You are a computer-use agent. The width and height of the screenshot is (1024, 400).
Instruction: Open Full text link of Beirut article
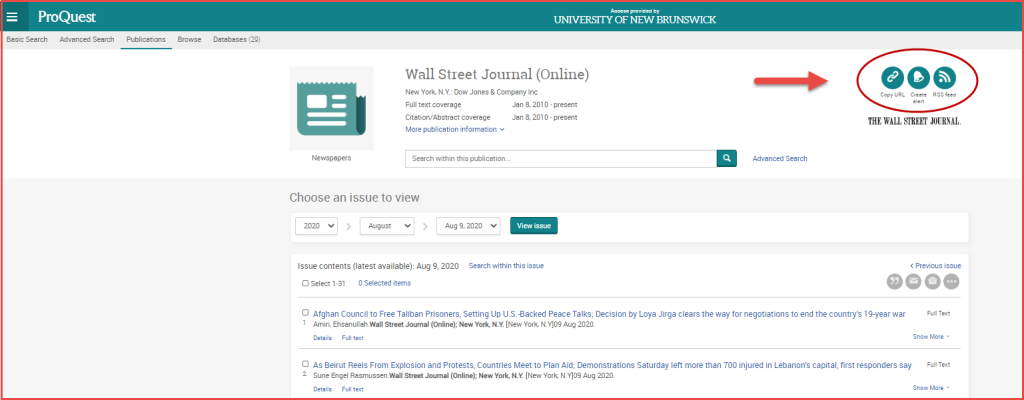coord(353,389)
